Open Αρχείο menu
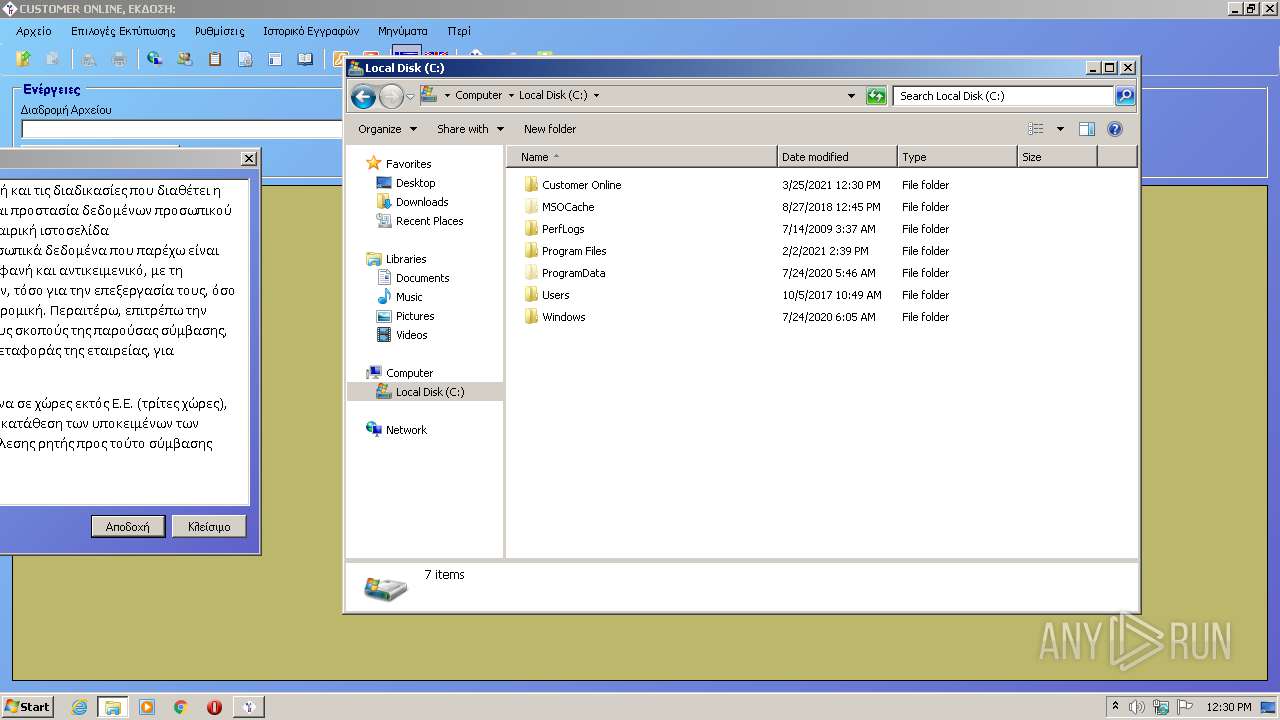 [x=34, y=31]
